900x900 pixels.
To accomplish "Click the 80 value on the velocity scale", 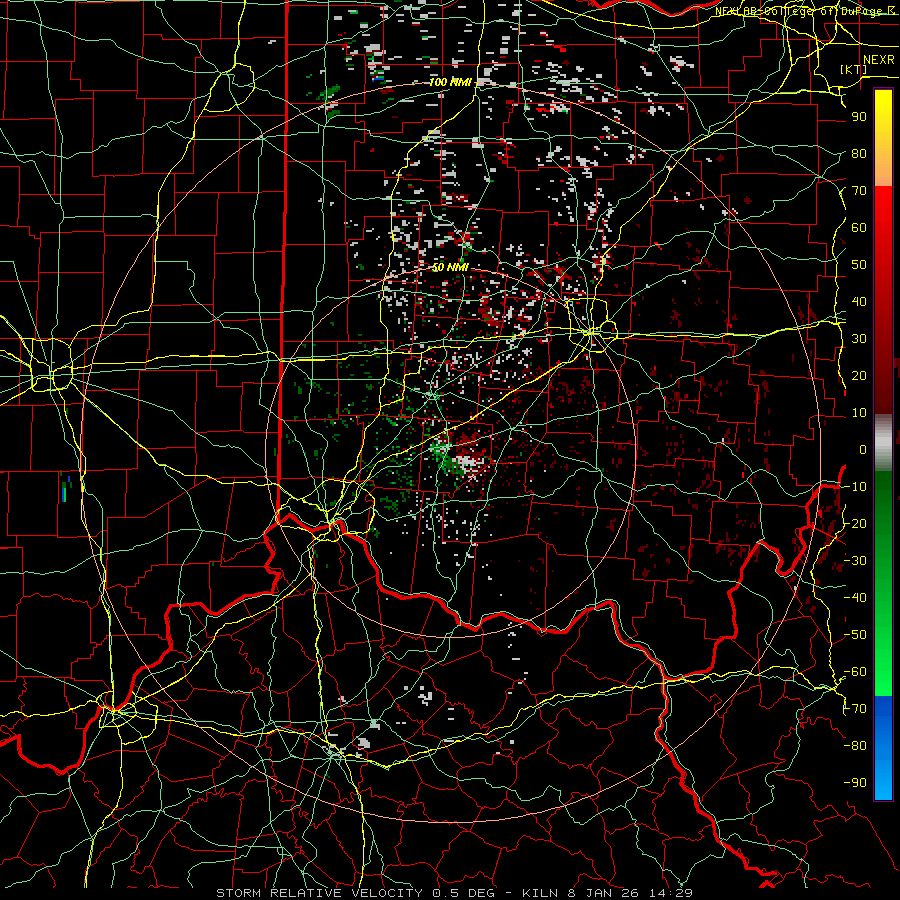I will pyautogui.click(x=859, y=154).
